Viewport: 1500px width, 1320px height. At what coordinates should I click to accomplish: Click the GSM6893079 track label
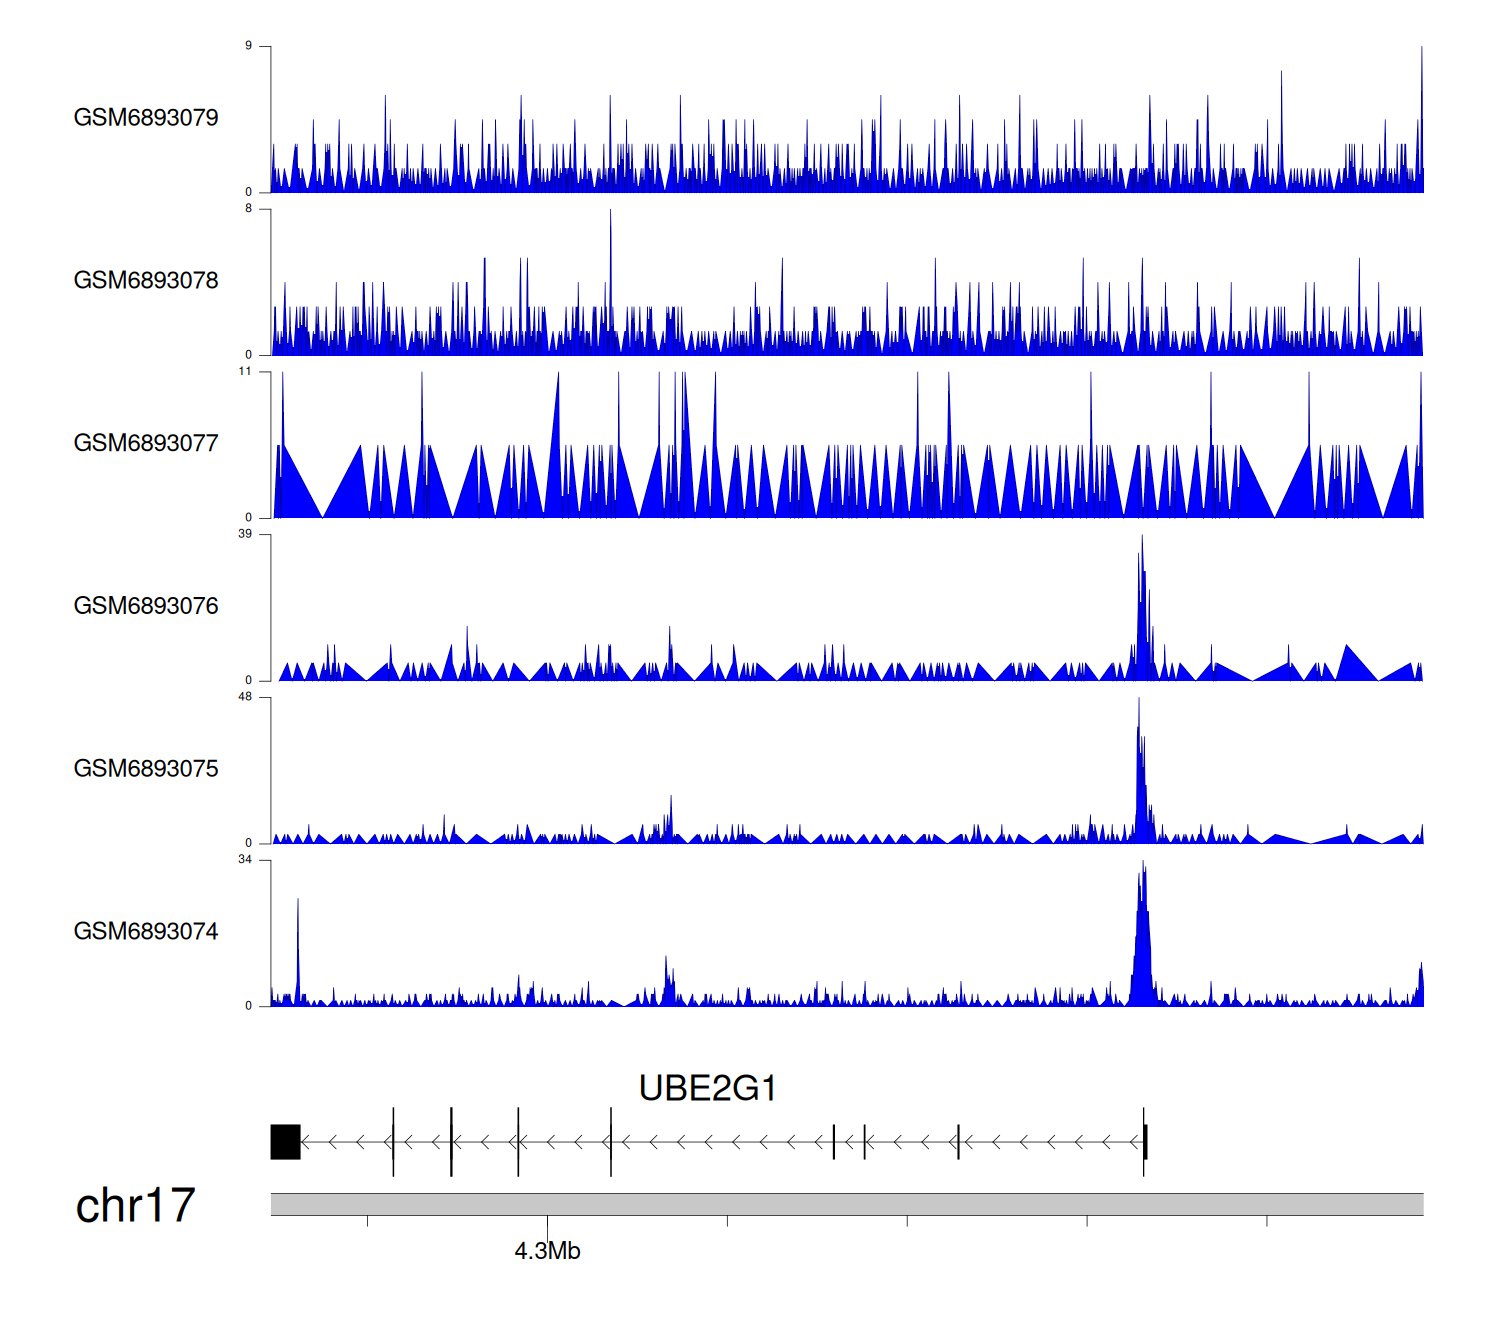pos(146,118)
